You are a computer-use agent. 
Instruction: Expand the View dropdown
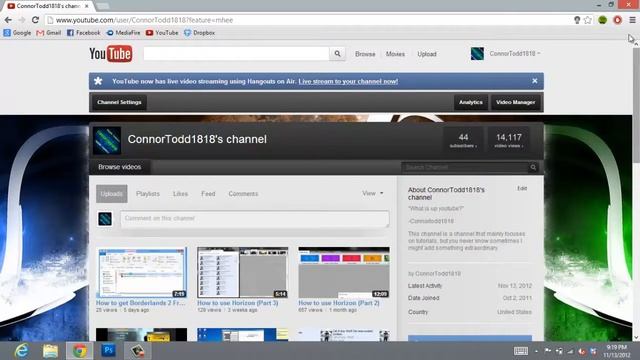click(x=373, y=193)
